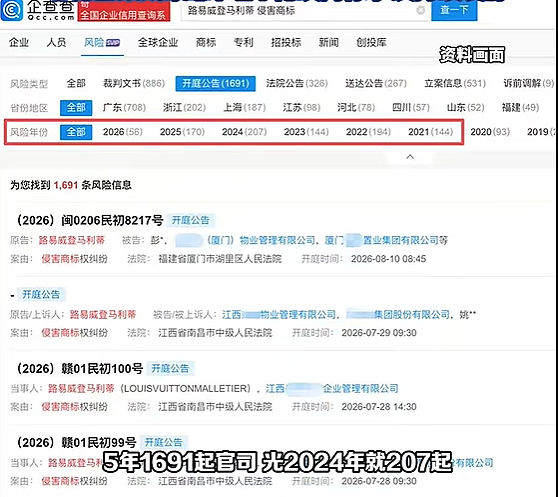
Task: Open case (2026)闽0206民初8217号
Action: tap(90, 220)
